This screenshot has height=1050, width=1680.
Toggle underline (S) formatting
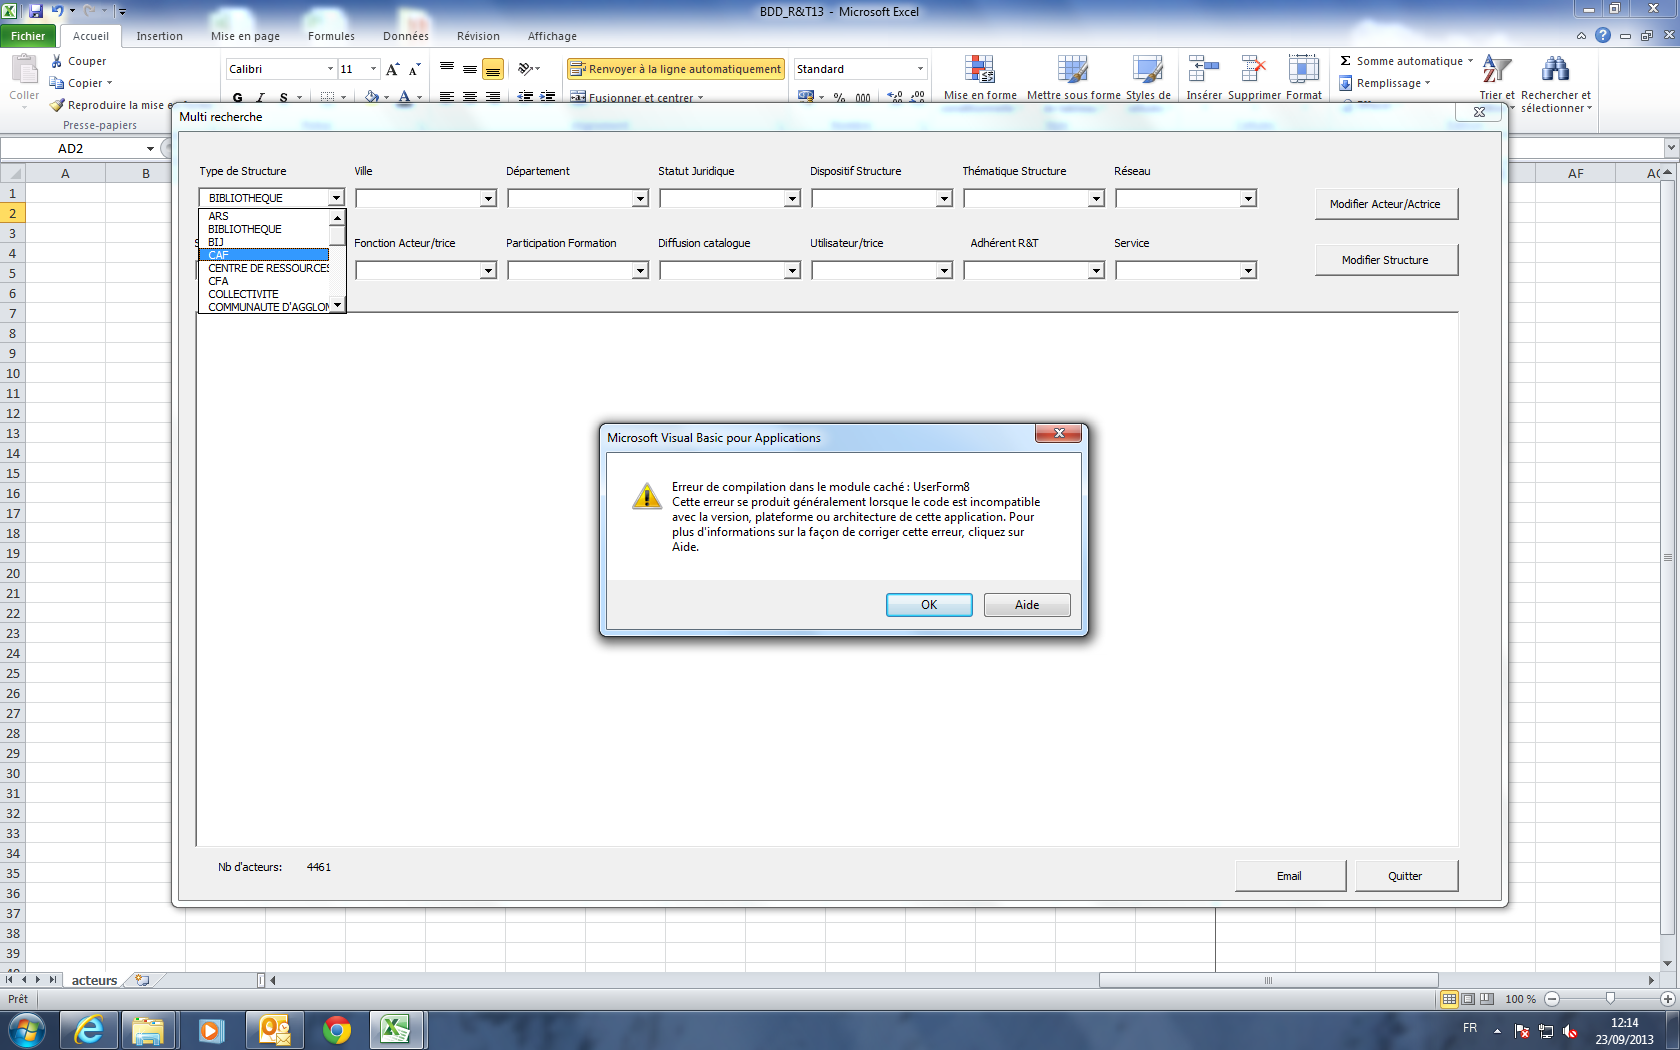point(284,97)
